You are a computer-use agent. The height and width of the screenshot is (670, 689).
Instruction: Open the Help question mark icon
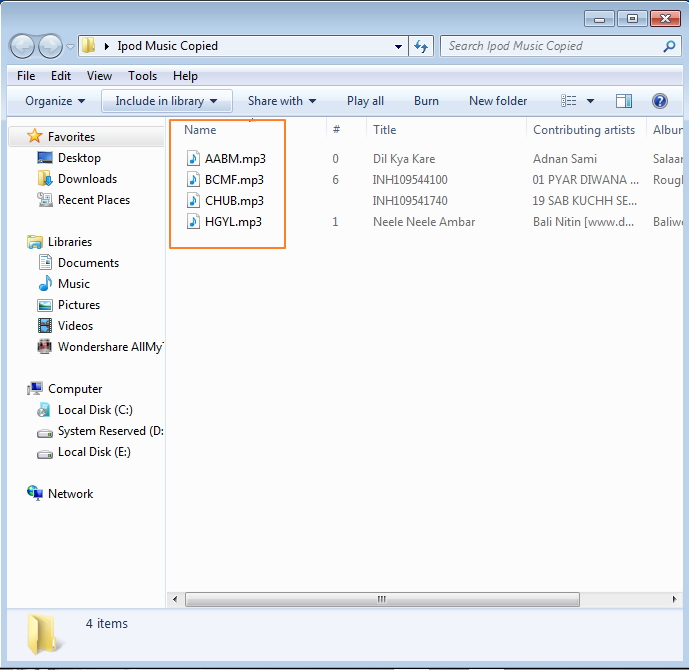[x=660, y=101]
